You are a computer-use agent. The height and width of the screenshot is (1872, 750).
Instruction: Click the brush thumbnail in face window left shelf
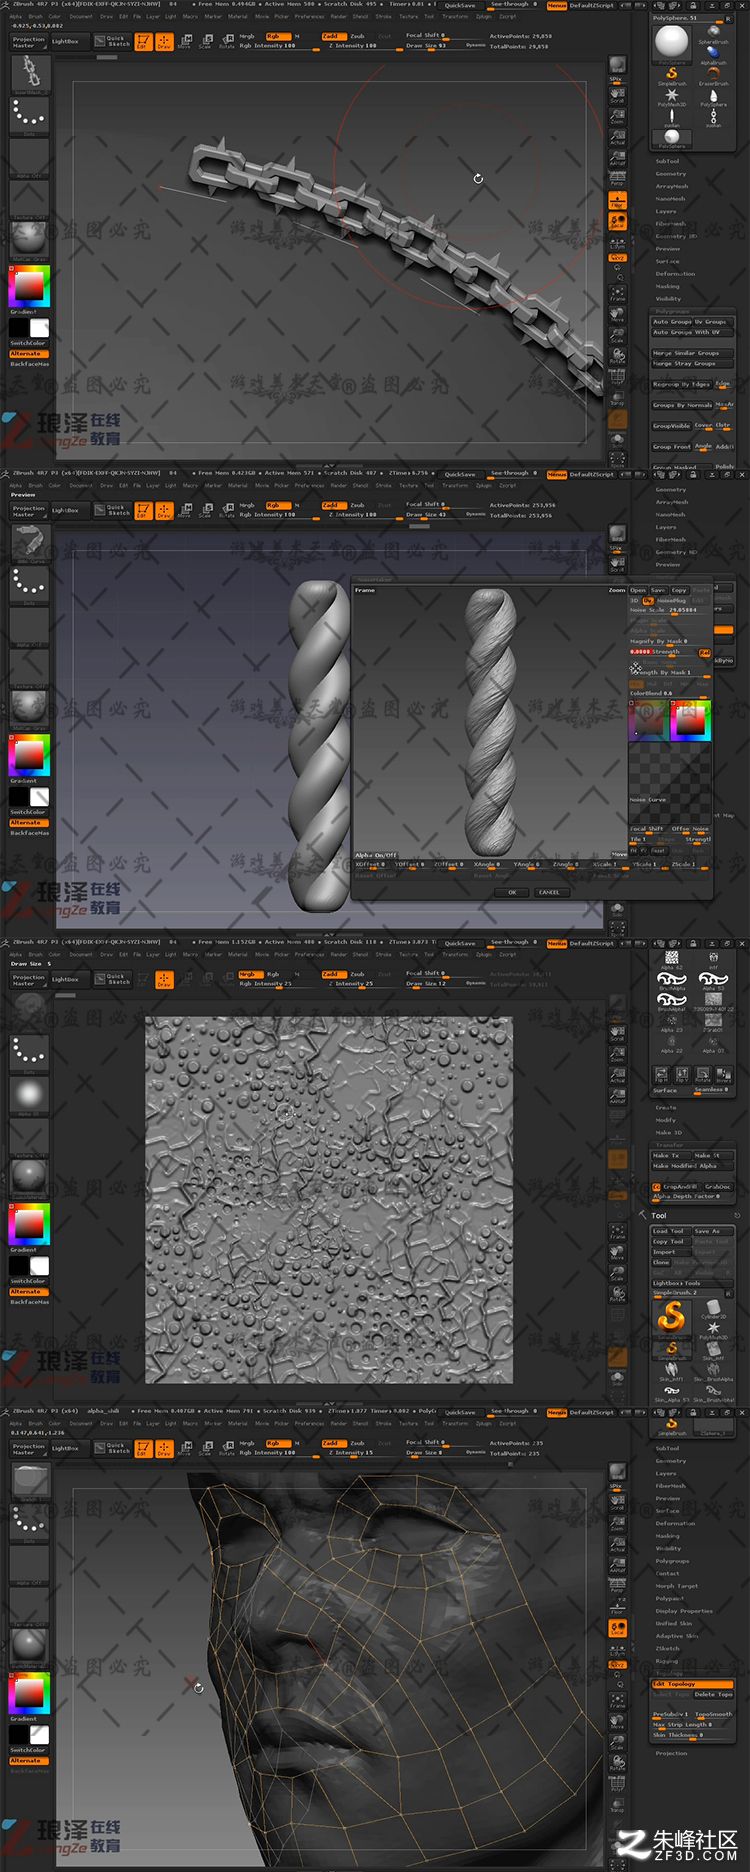29,1482
